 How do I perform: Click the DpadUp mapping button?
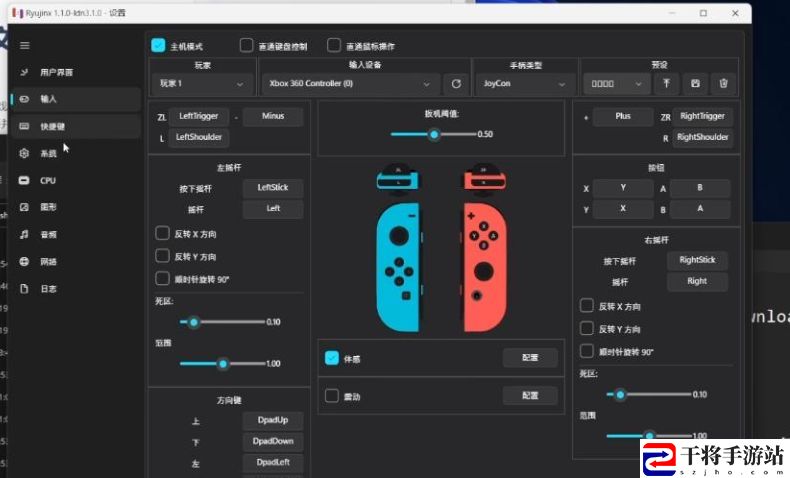273,421
